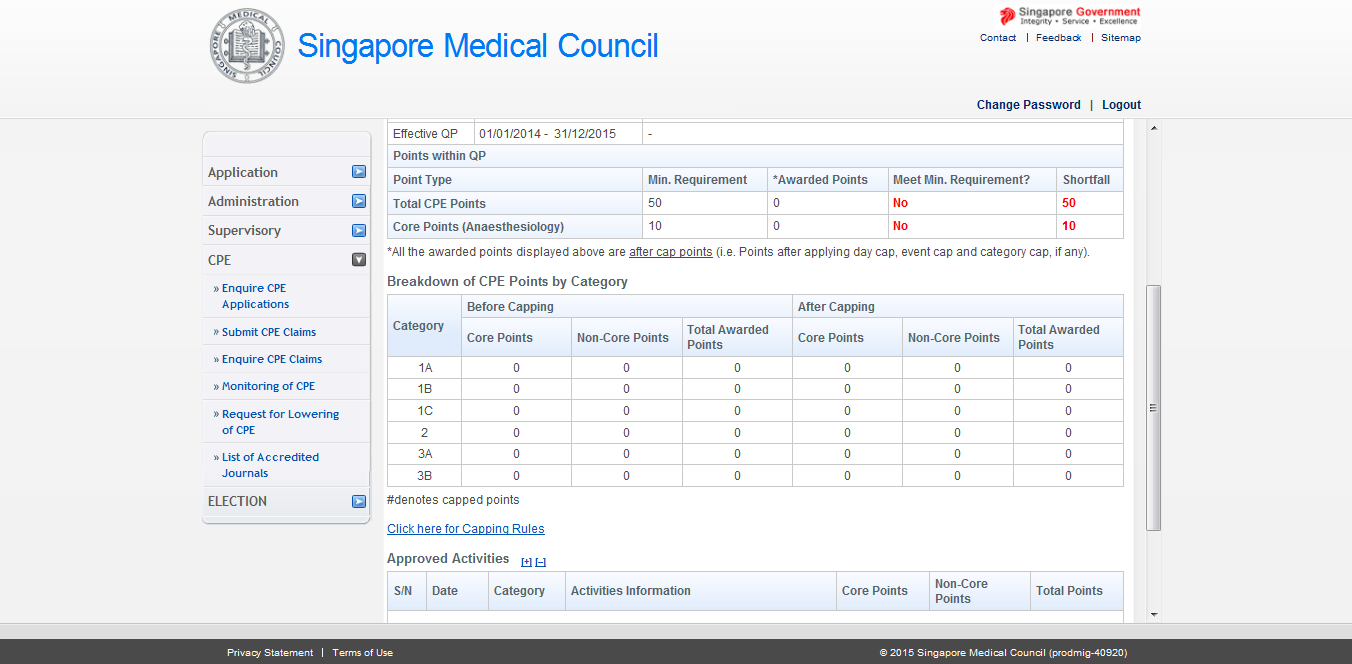Click the Logout link

1121,105
